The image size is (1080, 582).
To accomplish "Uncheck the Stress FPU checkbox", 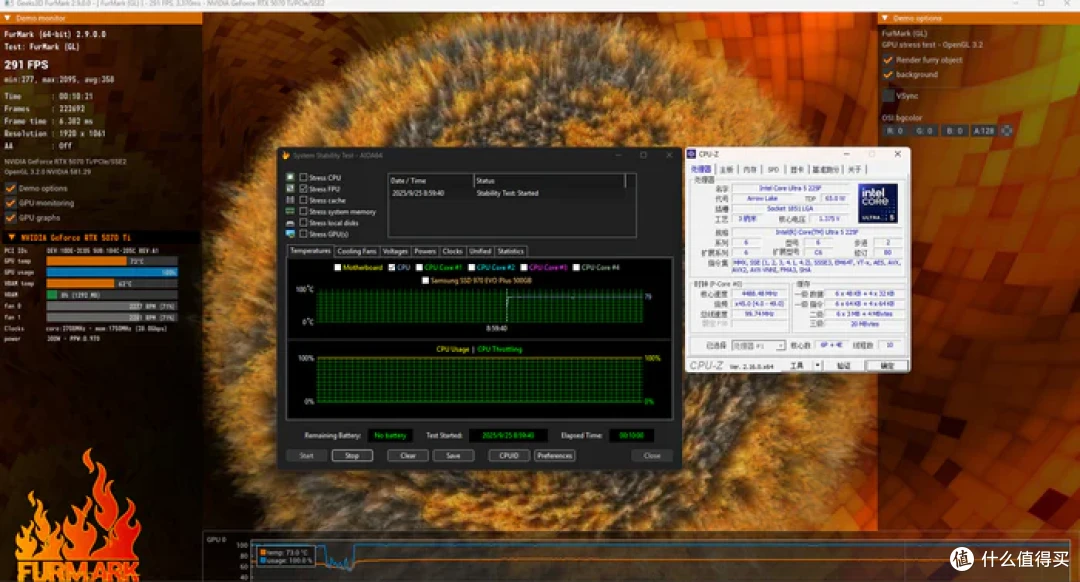I will 303,188.
